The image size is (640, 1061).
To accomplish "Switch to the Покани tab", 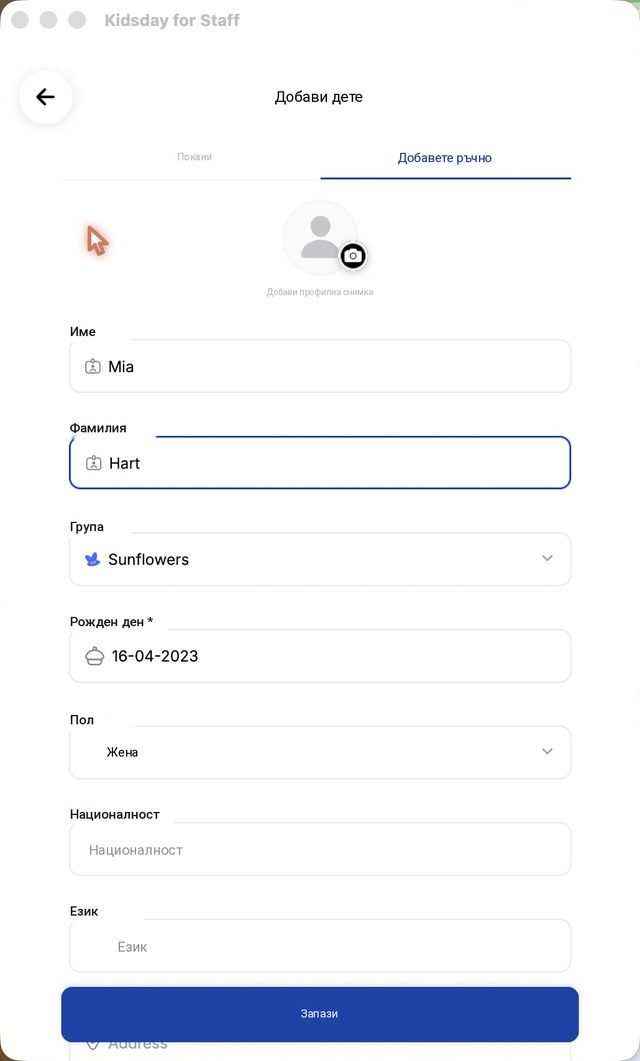I will coord(195,157).
